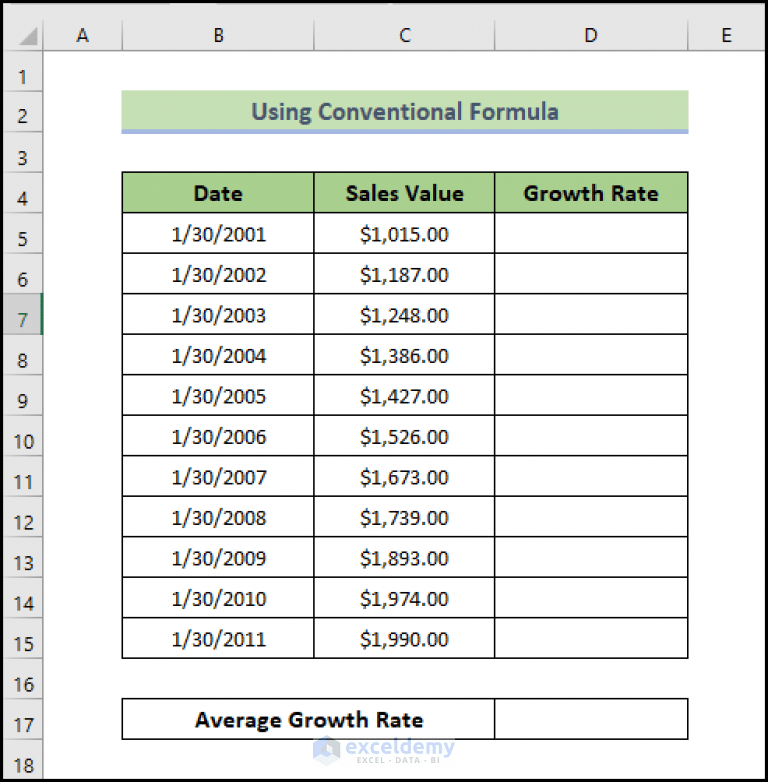Click the $1,248.00 sales value cell
Viewport: 768px width, 782px height.
pyautogui.click(x=404, y=314)
